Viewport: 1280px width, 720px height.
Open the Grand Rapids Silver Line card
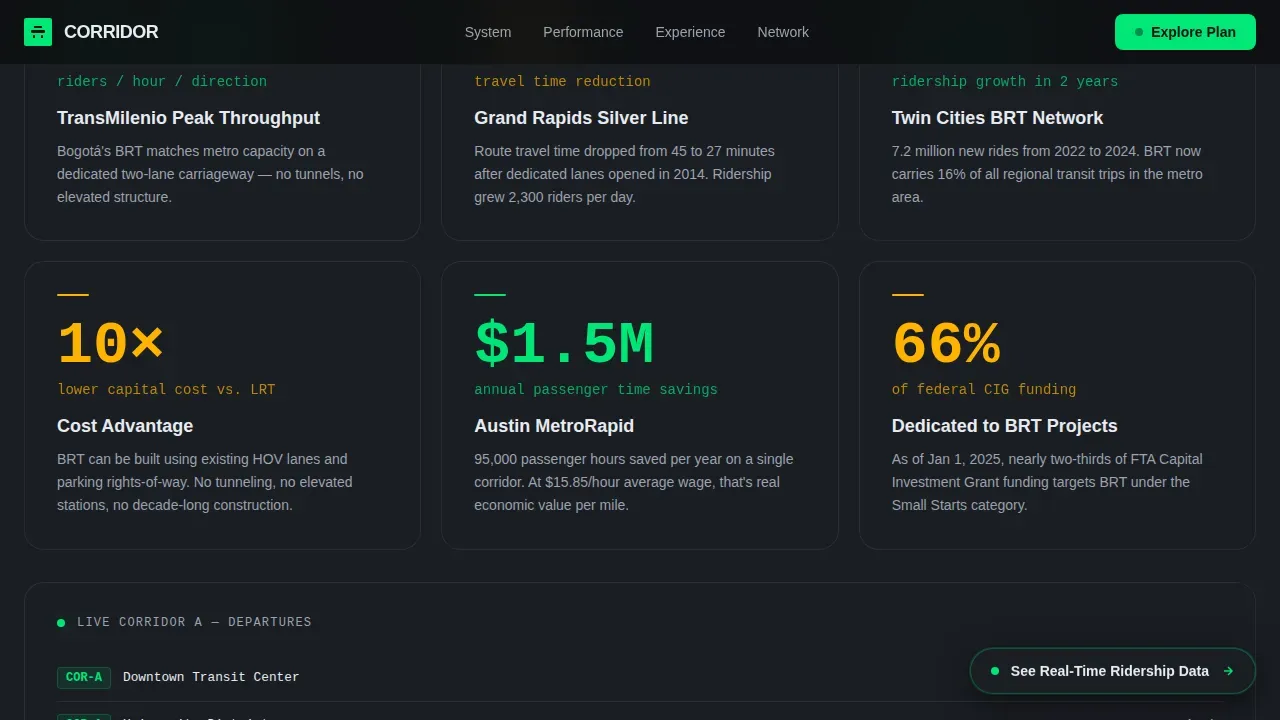(639, 152)
